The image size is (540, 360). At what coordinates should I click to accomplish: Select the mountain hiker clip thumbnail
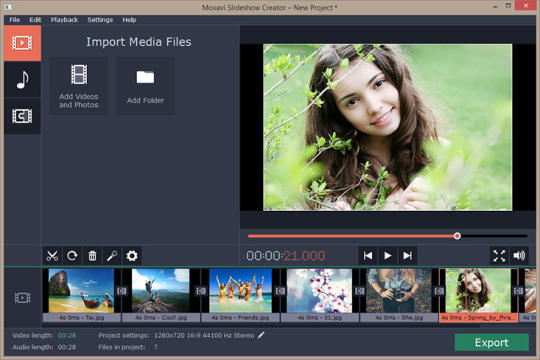tap(160, 291)
